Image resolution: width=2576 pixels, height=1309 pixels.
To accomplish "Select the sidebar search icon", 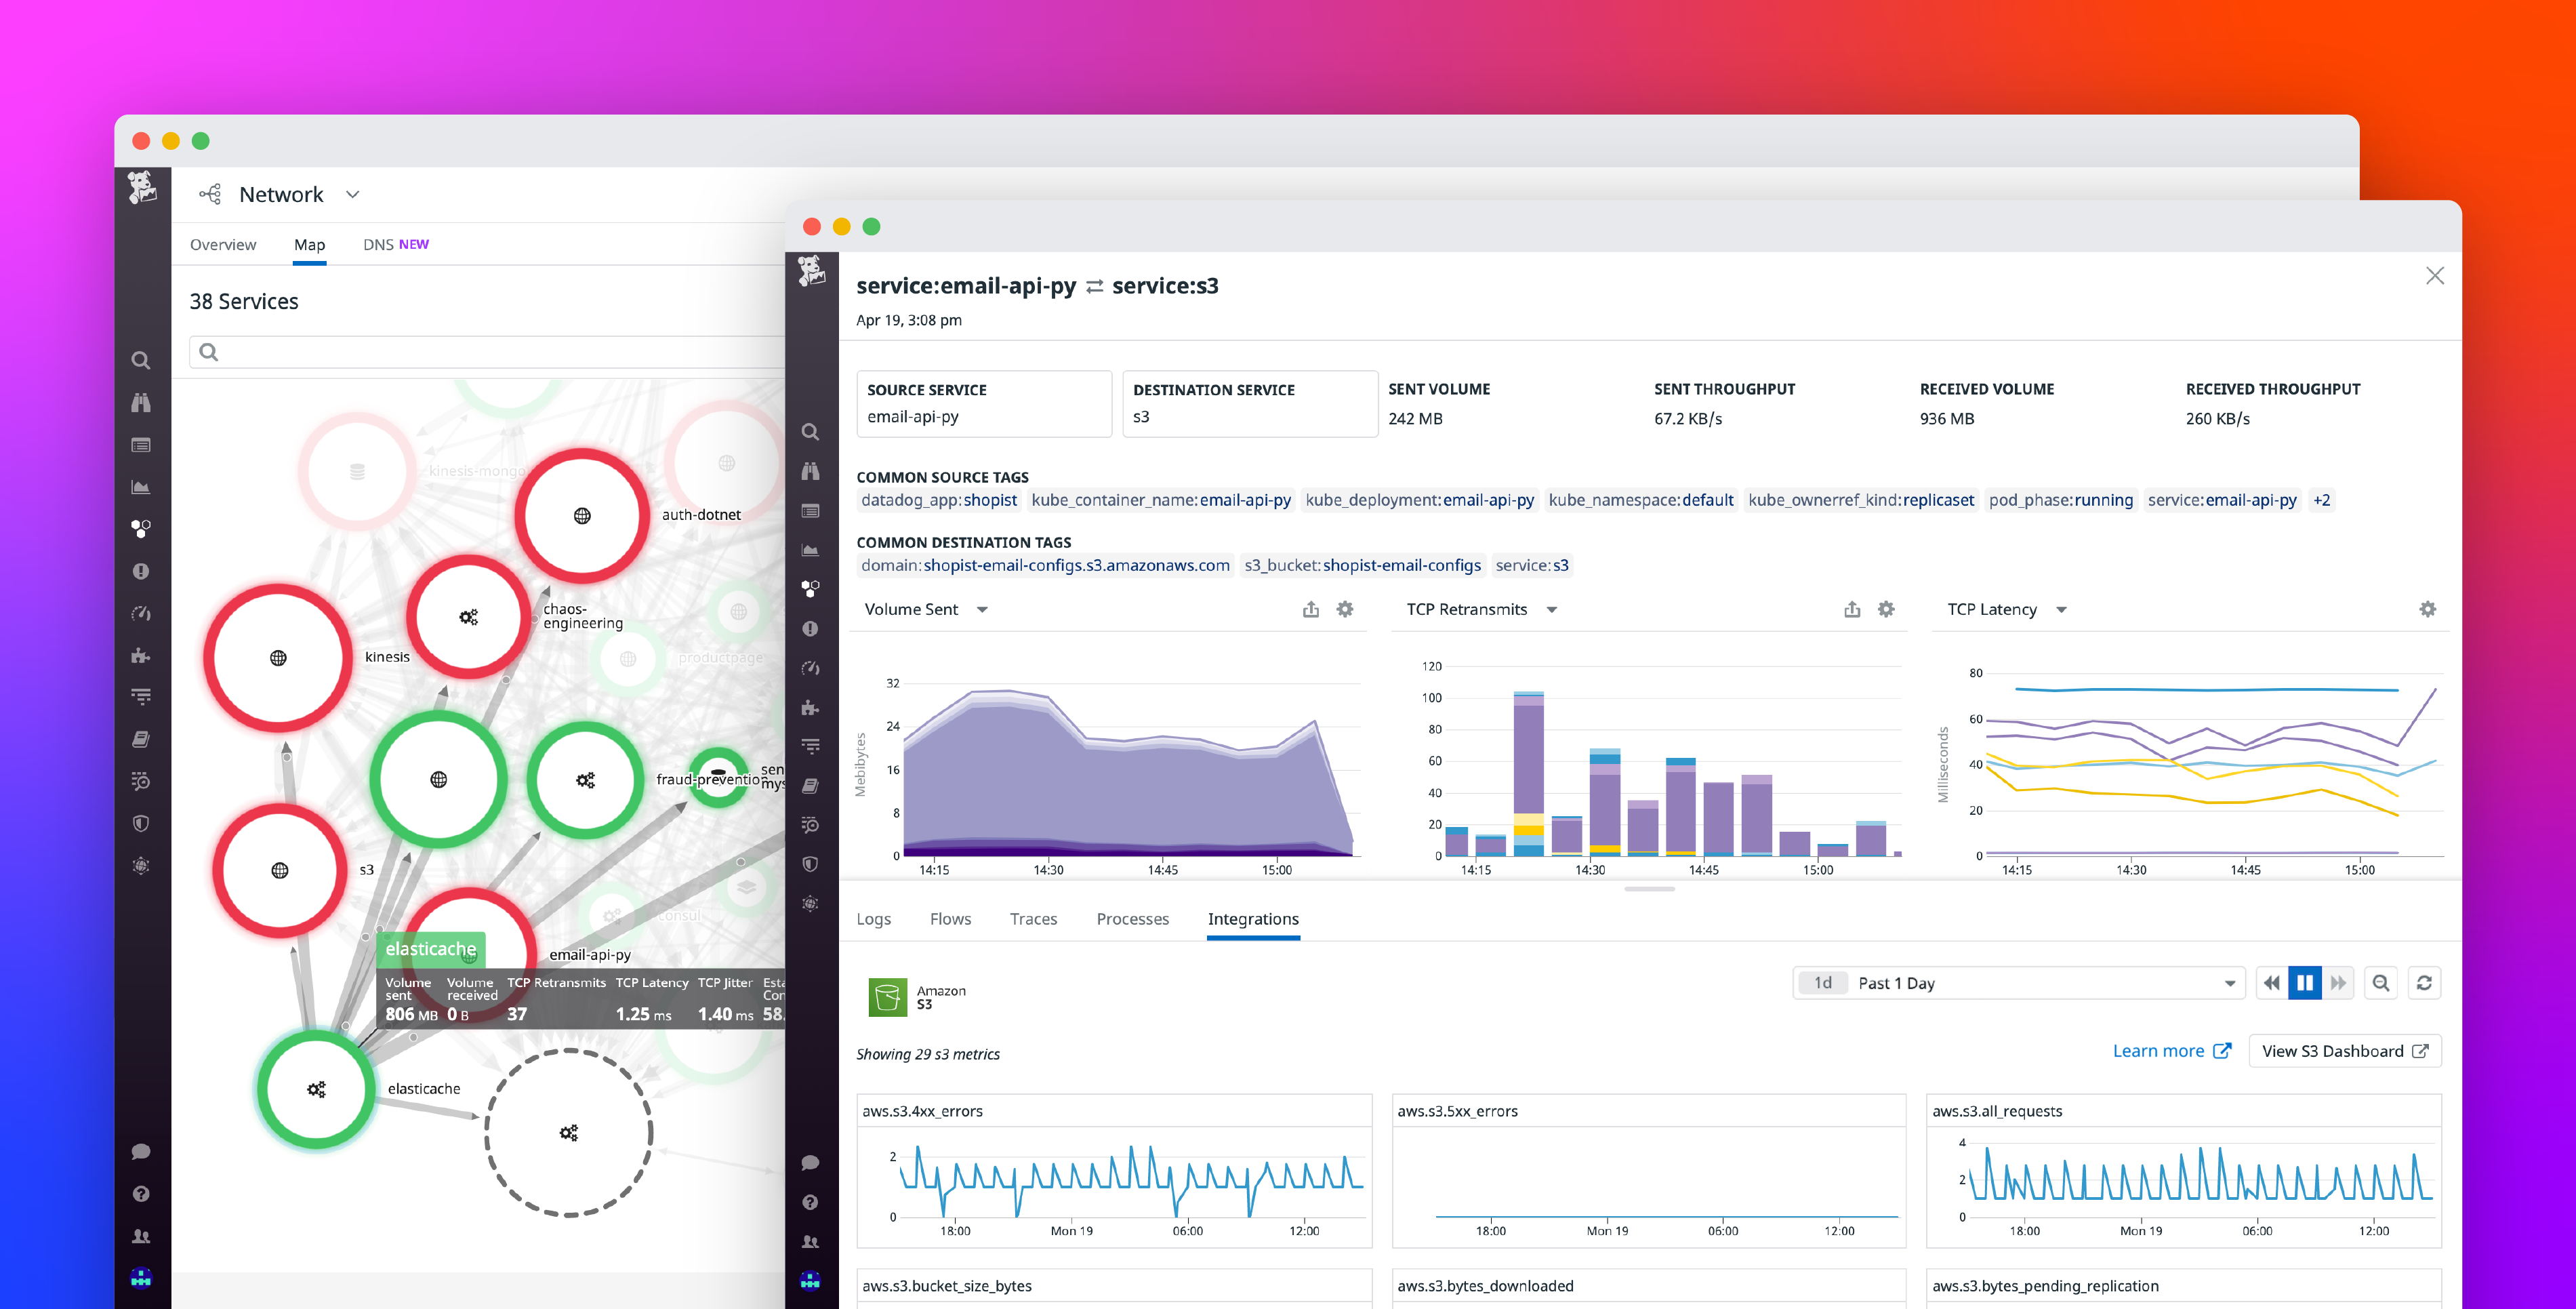I will 140,361.
